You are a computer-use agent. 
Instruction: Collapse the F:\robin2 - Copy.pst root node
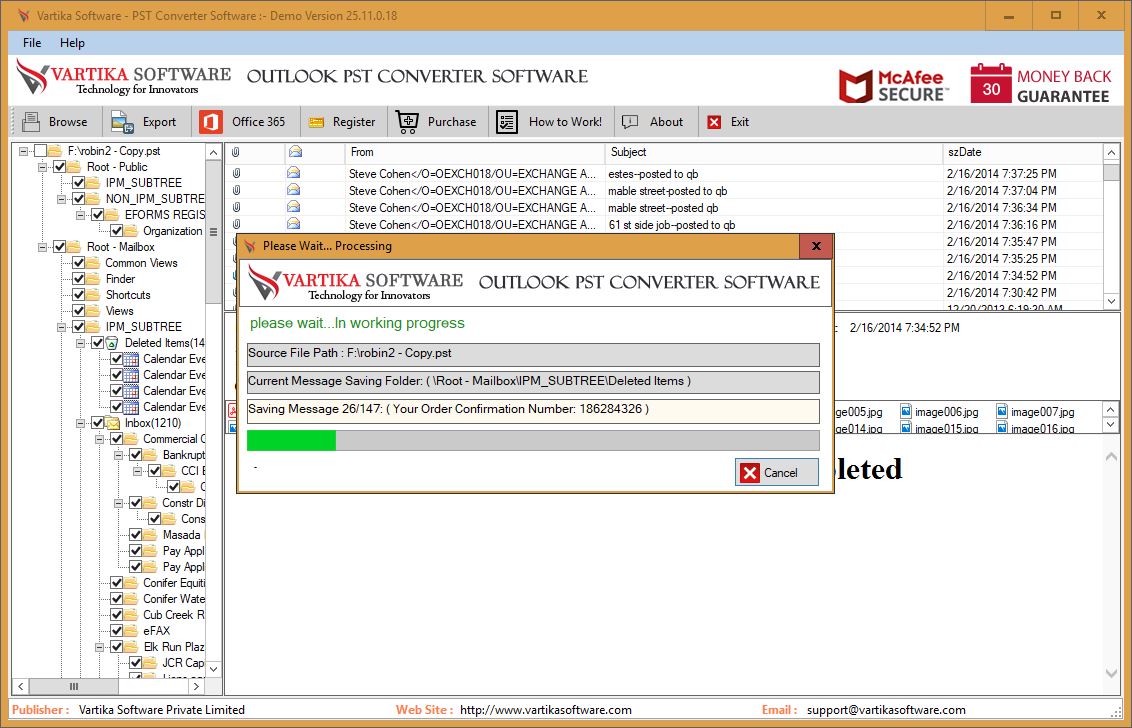24,151
